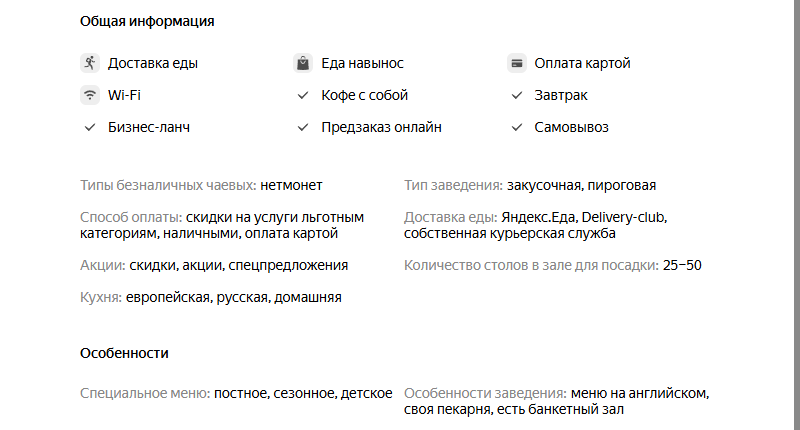Screen dimensions: 800x430
Task: Click the food delivery running-man icon
Action: coord(90,63)
